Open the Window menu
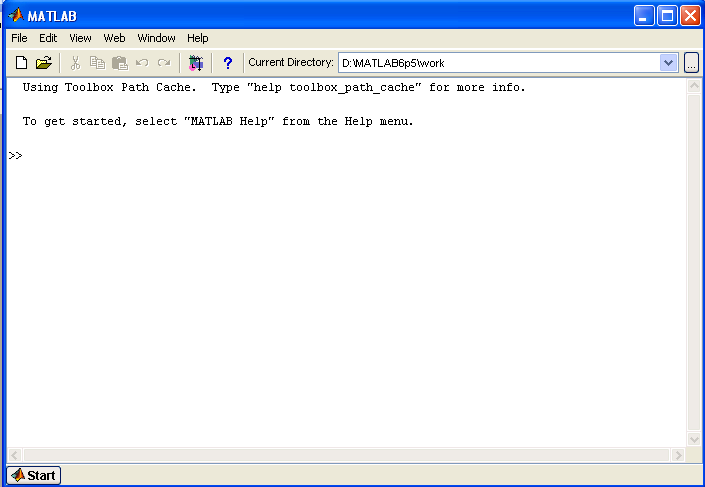Screen dimensions: 705x487 [x=156, y=38]
